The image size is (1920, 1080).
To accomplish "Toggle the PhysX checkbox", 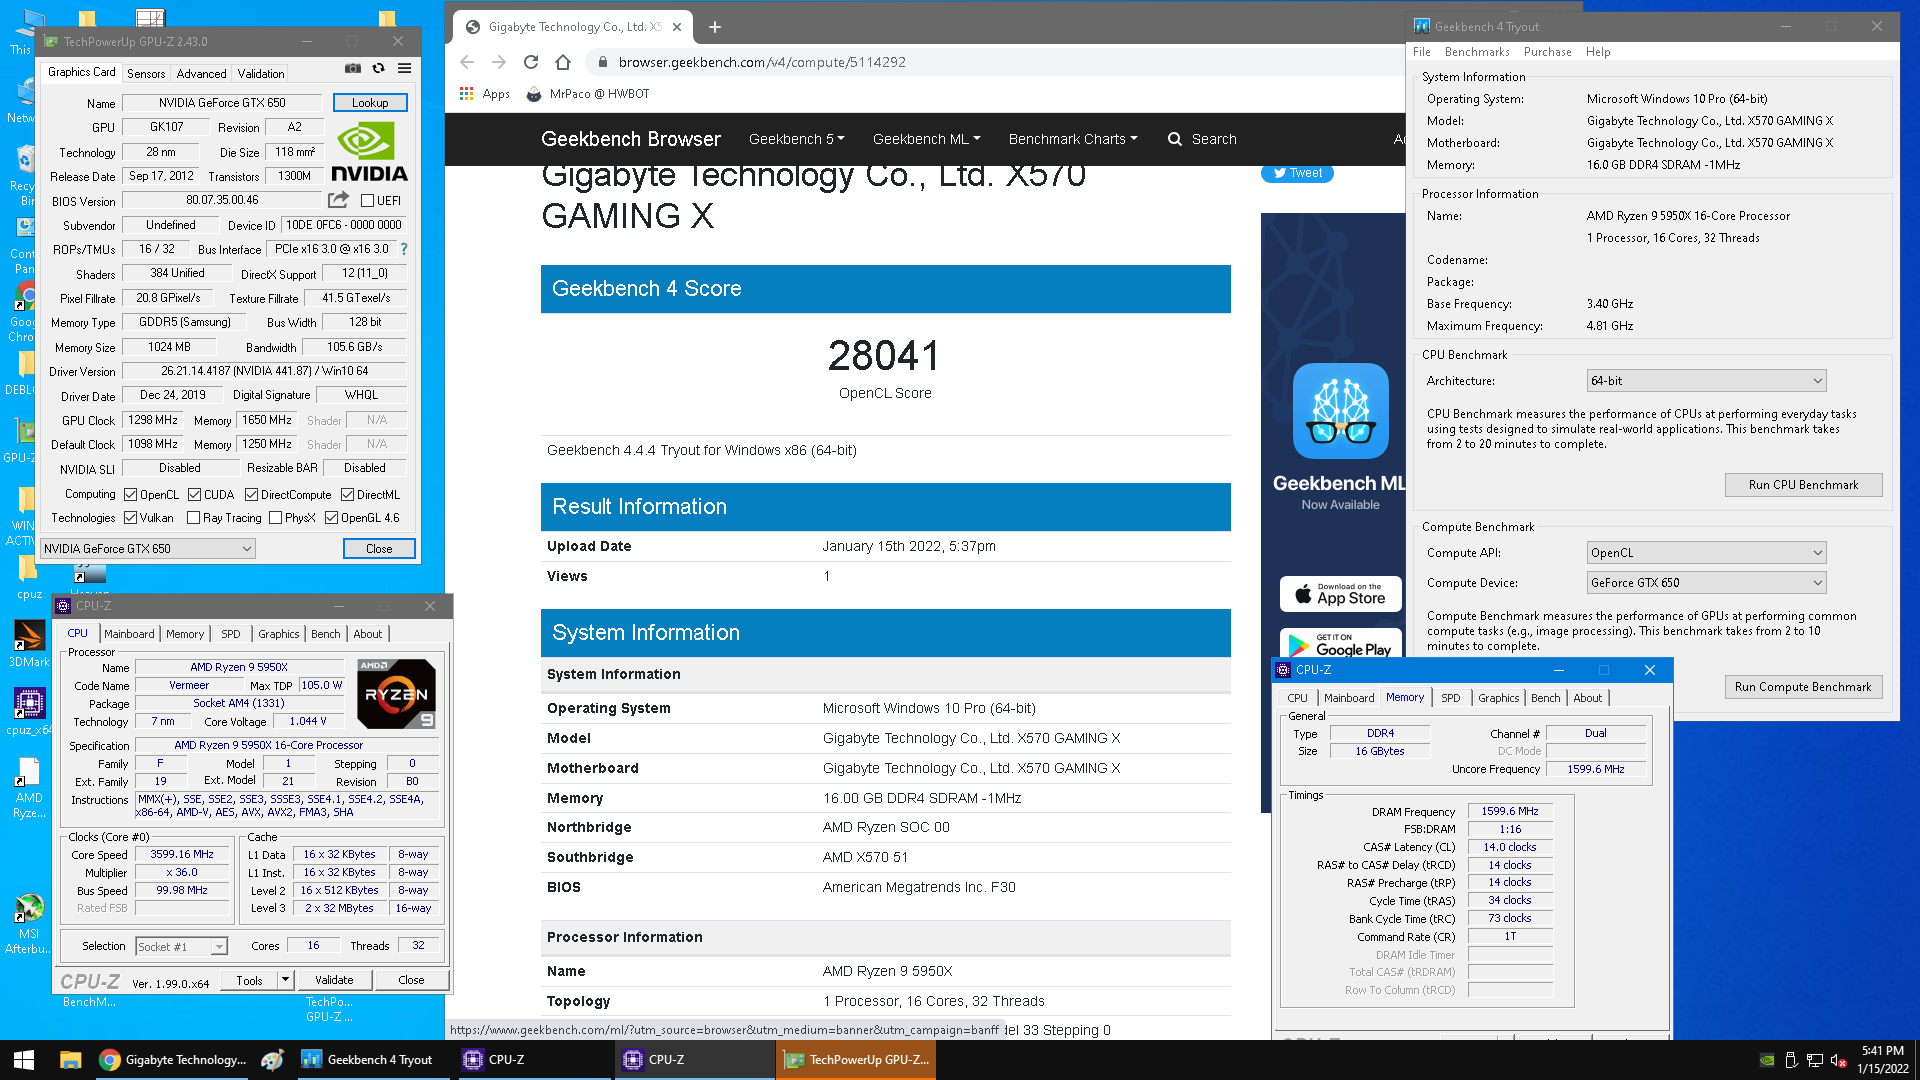I will tap(275, 517).
